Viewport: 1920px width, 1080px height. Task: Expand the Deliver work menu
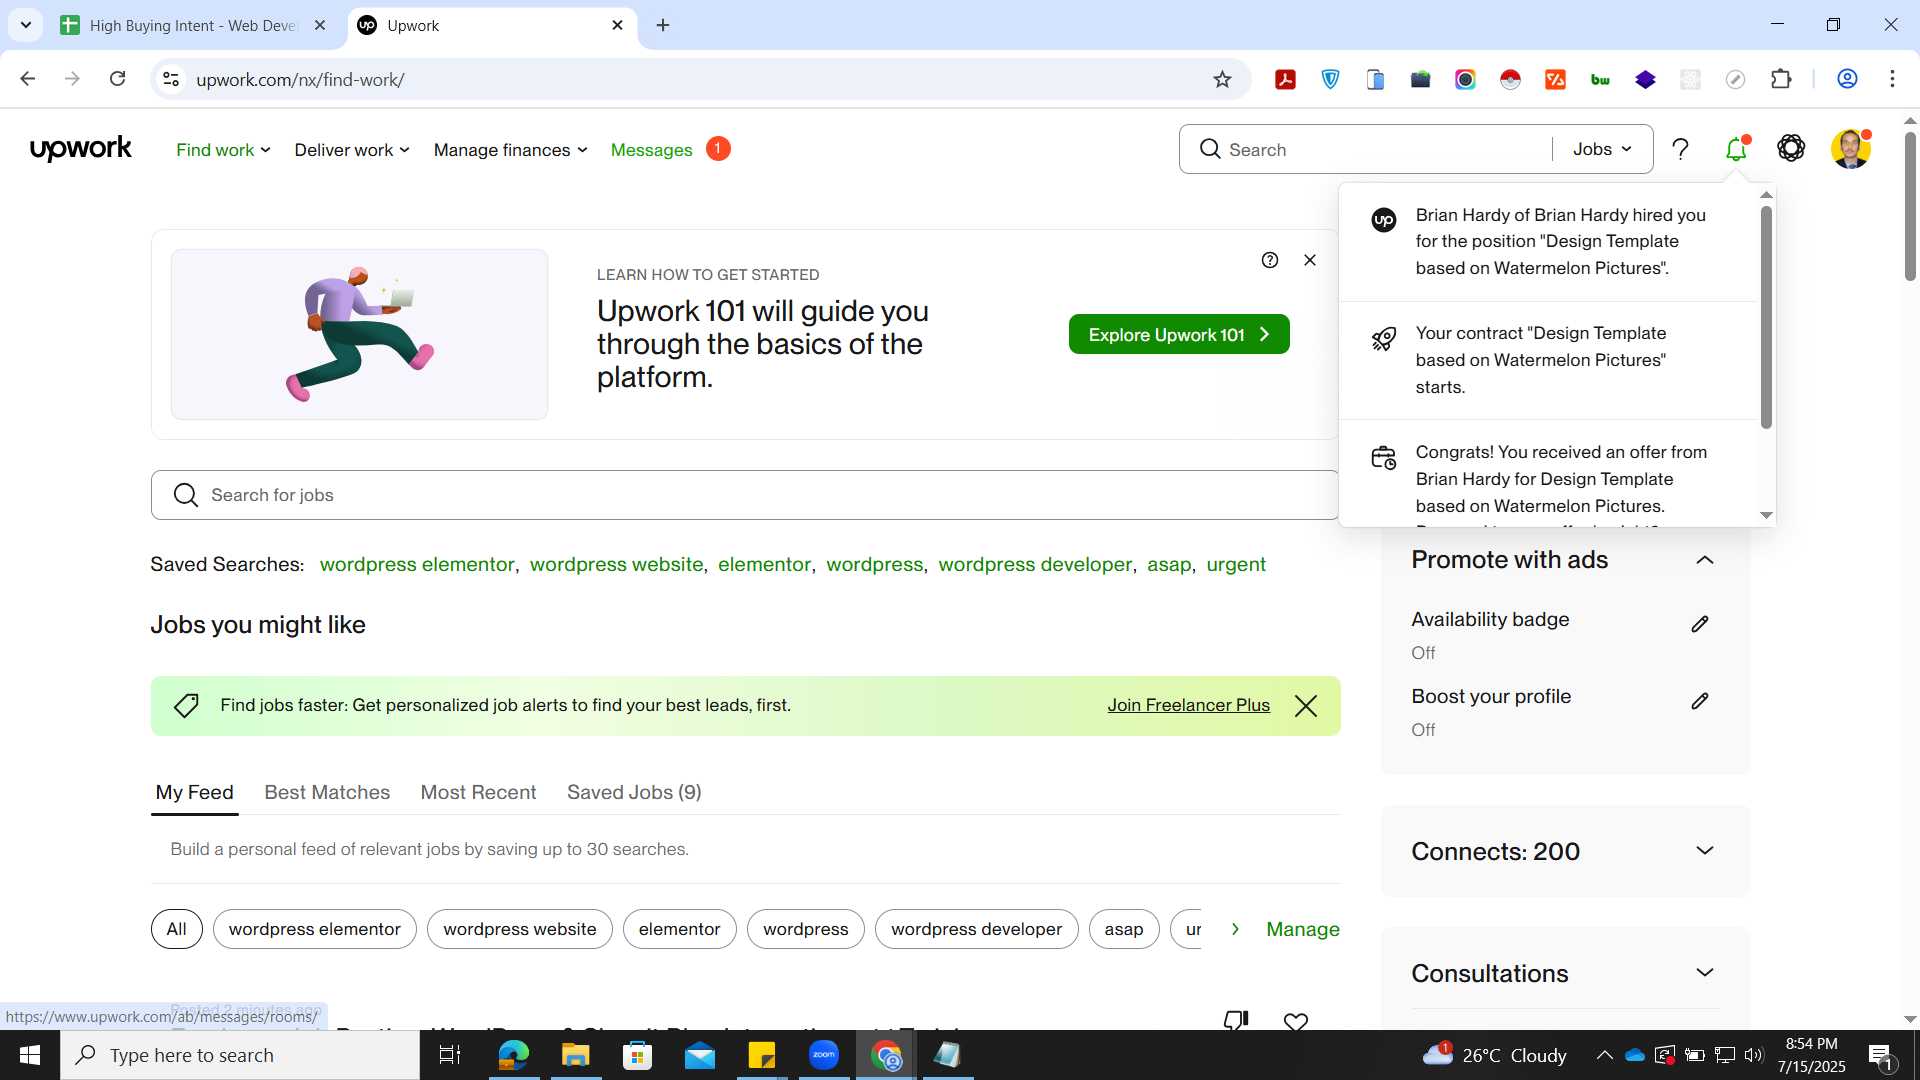[x=352, y=150]
